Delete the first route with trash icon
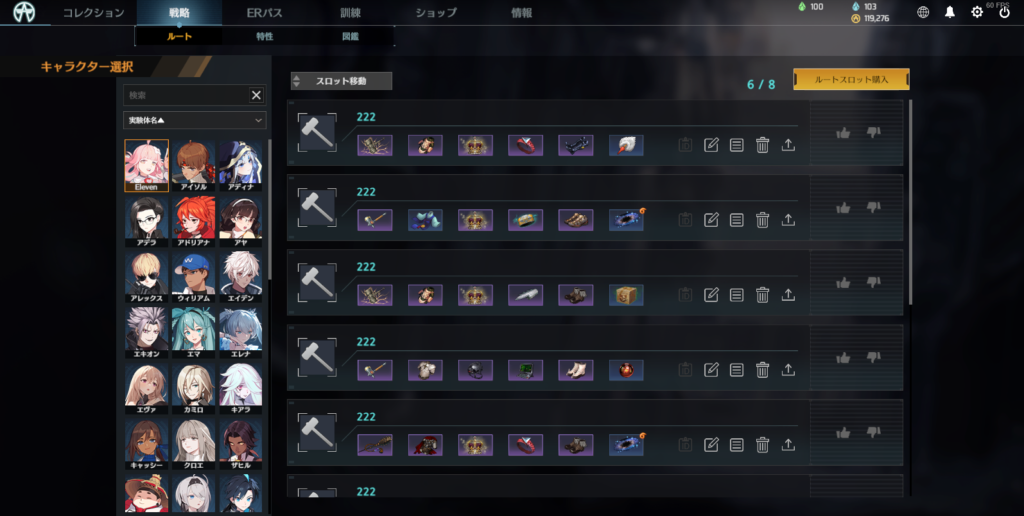The image size is (1024, 516). [762, 145]
